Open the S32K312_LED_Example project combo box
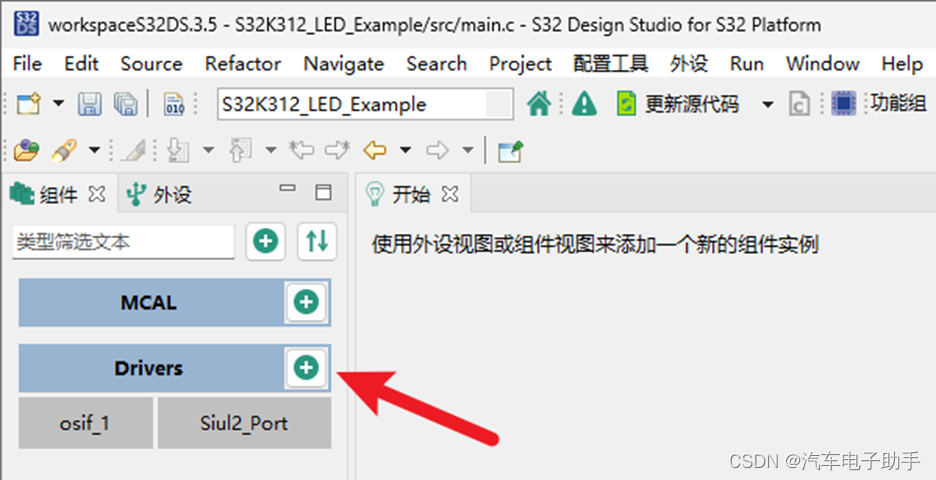Viewport: 936px width, 480px height. (365, 104)
